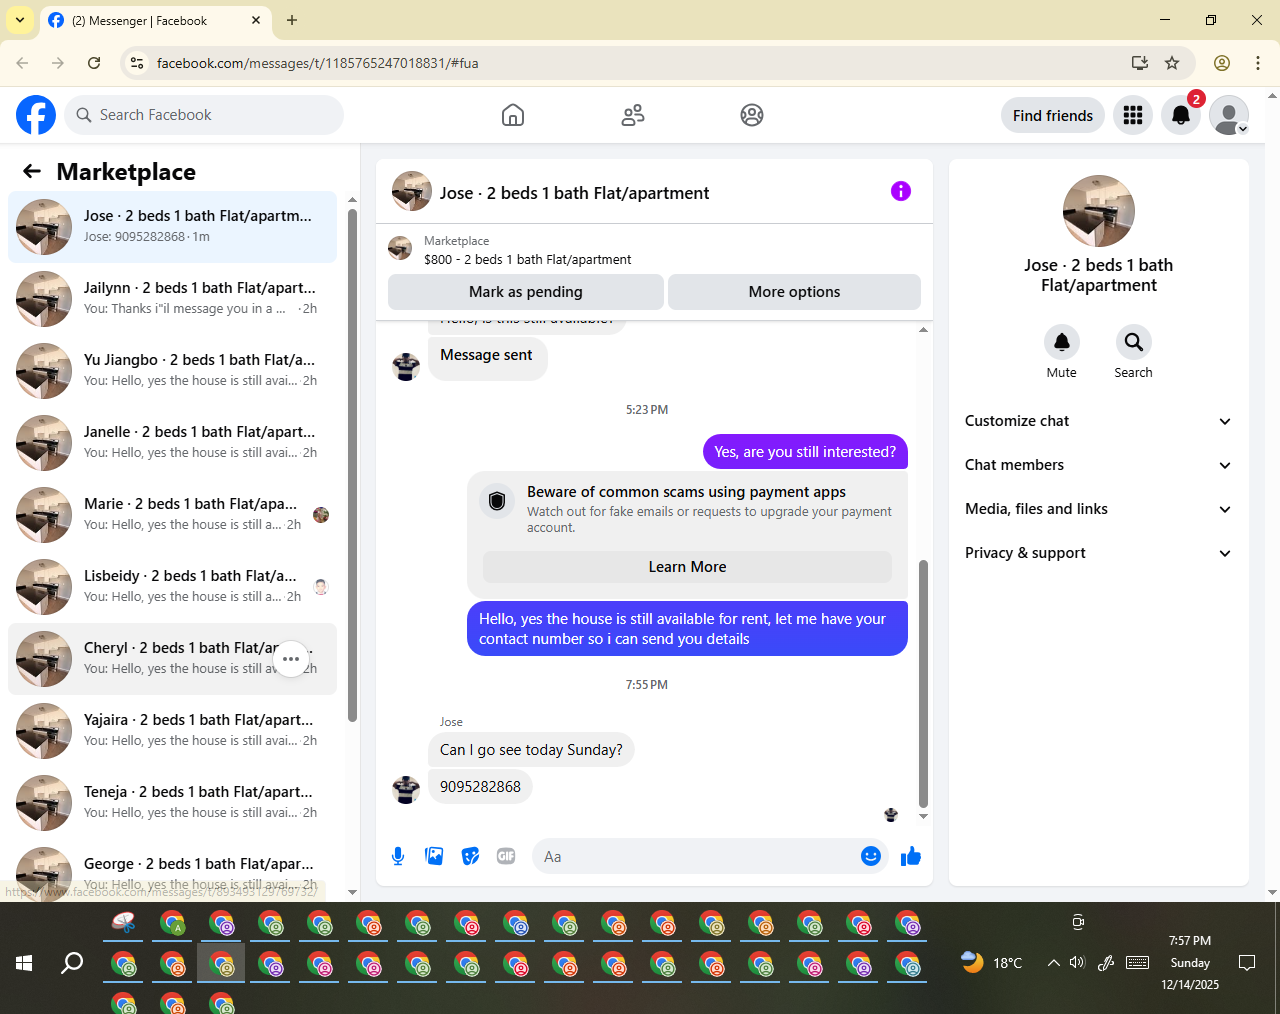Click the conversation list scrollbar
The height and width of the screenshot is (1014, 1280).
click(352, 465)
